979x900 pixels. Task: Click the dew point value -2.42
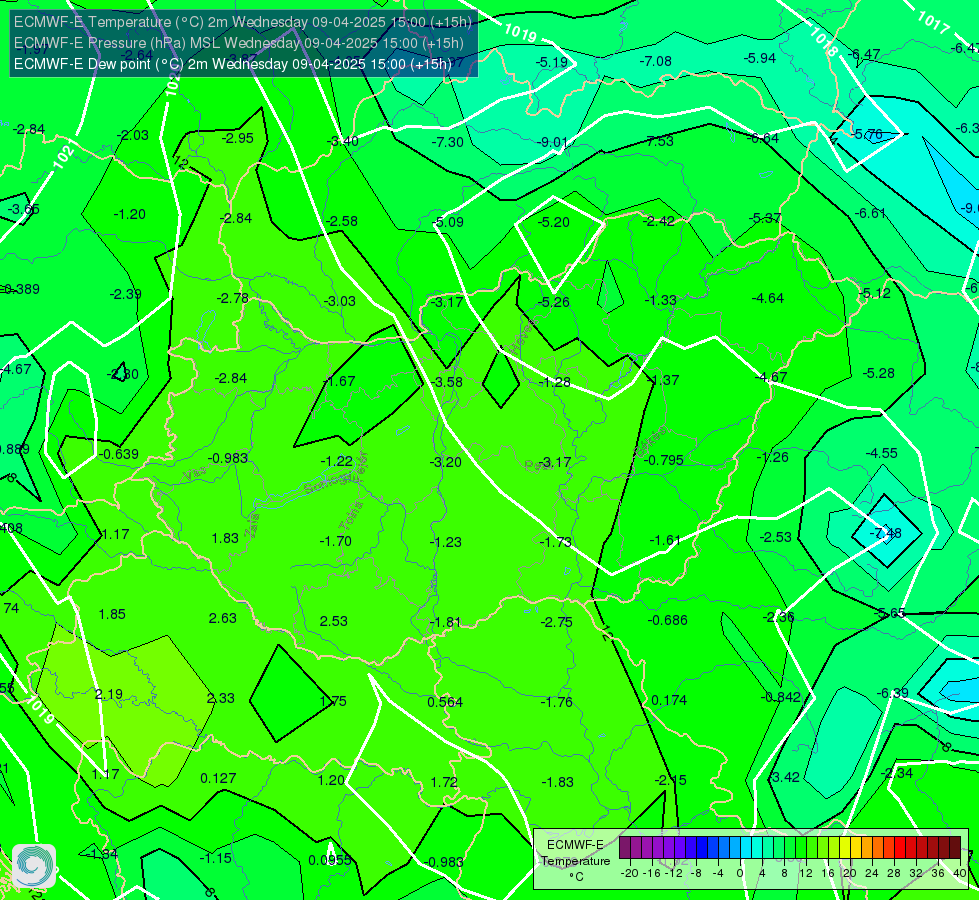659,221
